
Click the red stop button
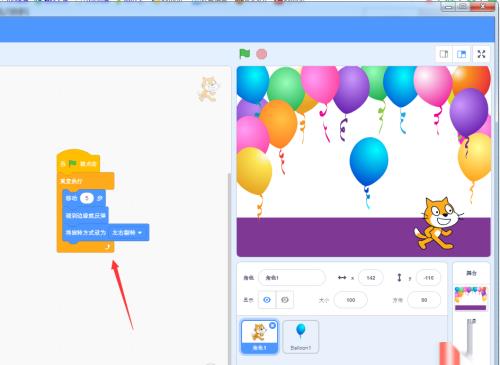(262, 54)
